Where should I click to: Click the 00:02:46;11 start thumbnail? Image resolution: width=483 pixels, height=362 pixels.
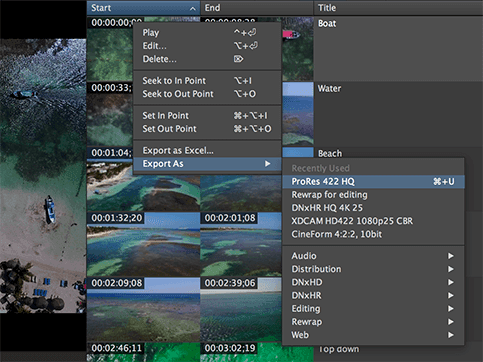(143, 352)
